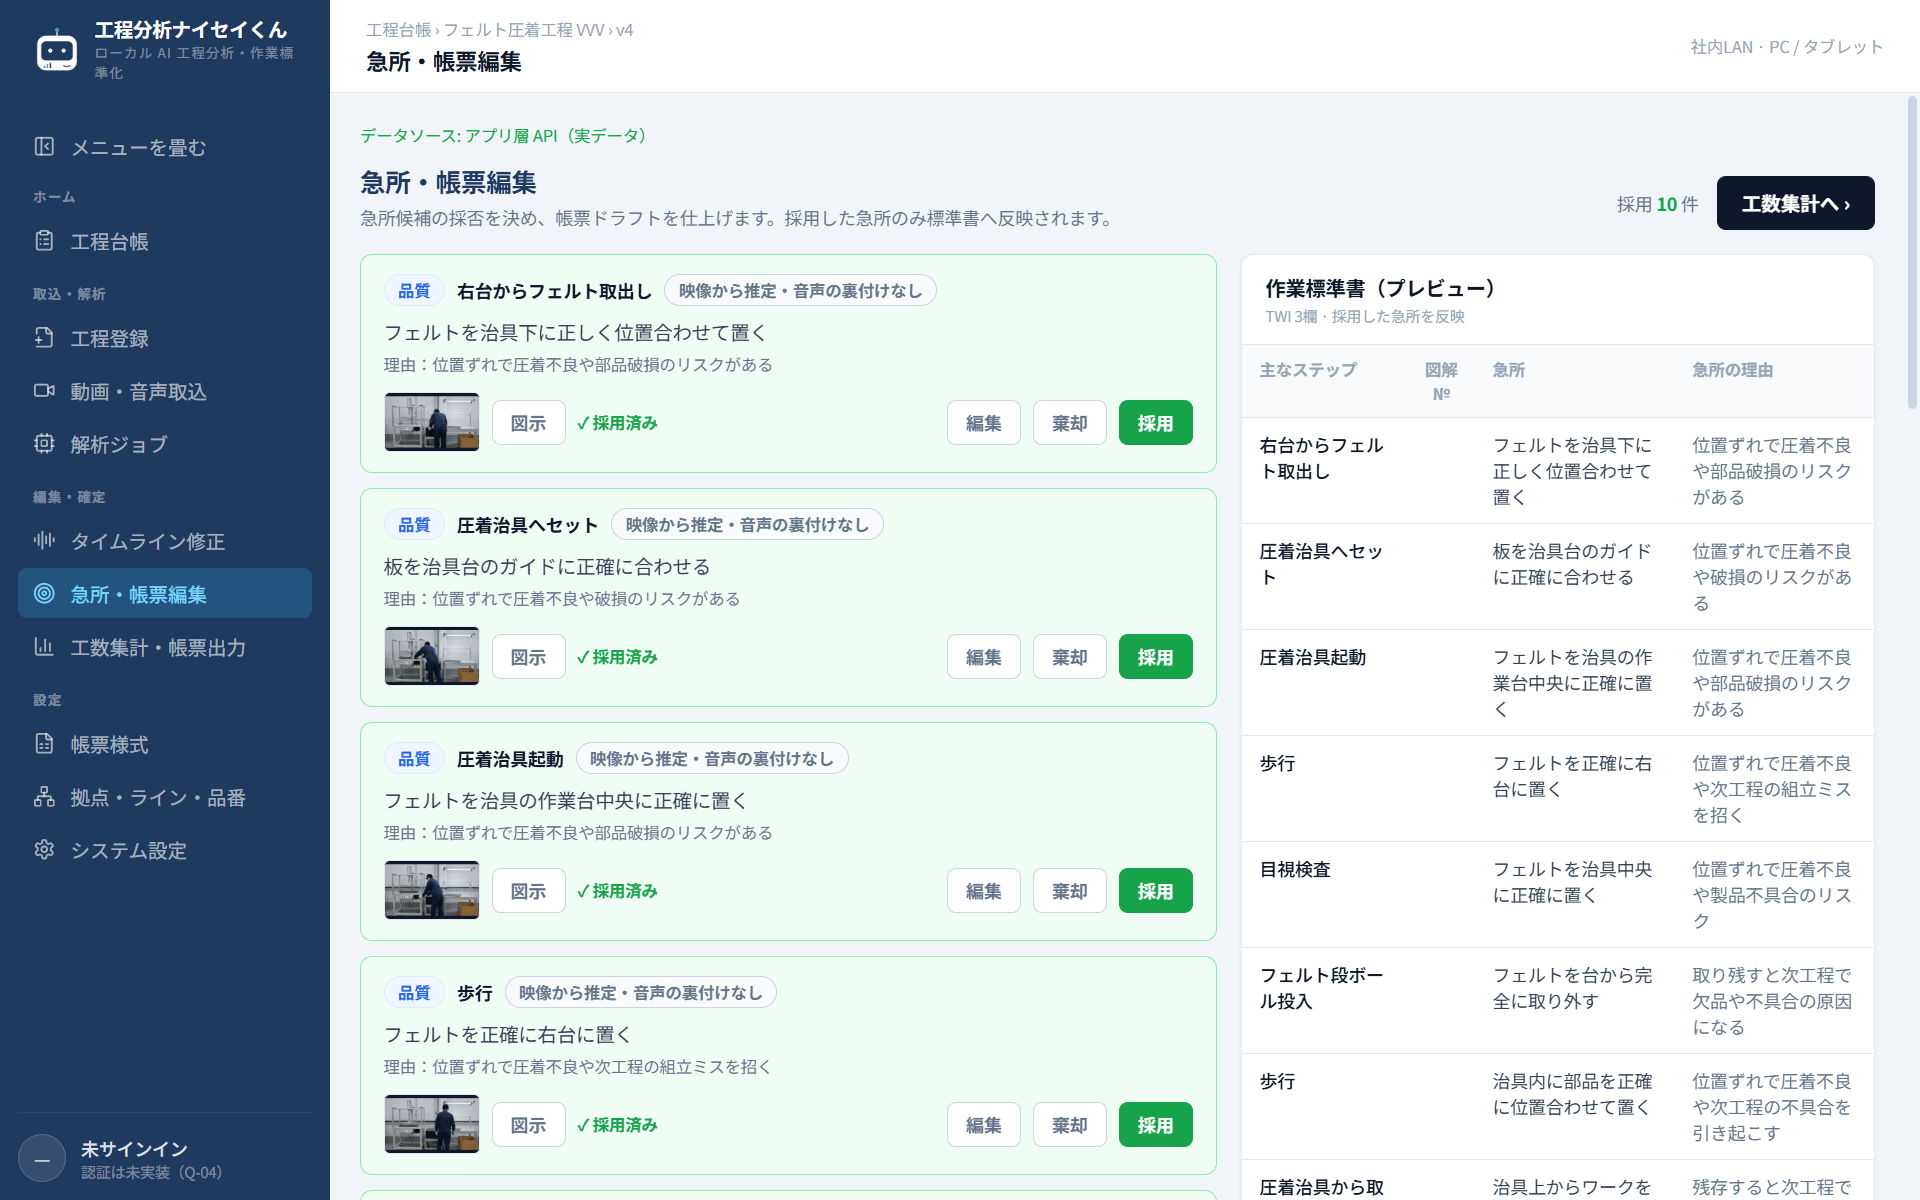Click 編集 on 歩行 card
Screen dimensions: 1920x1200
pyautogui.click(x=983, y=1125)
